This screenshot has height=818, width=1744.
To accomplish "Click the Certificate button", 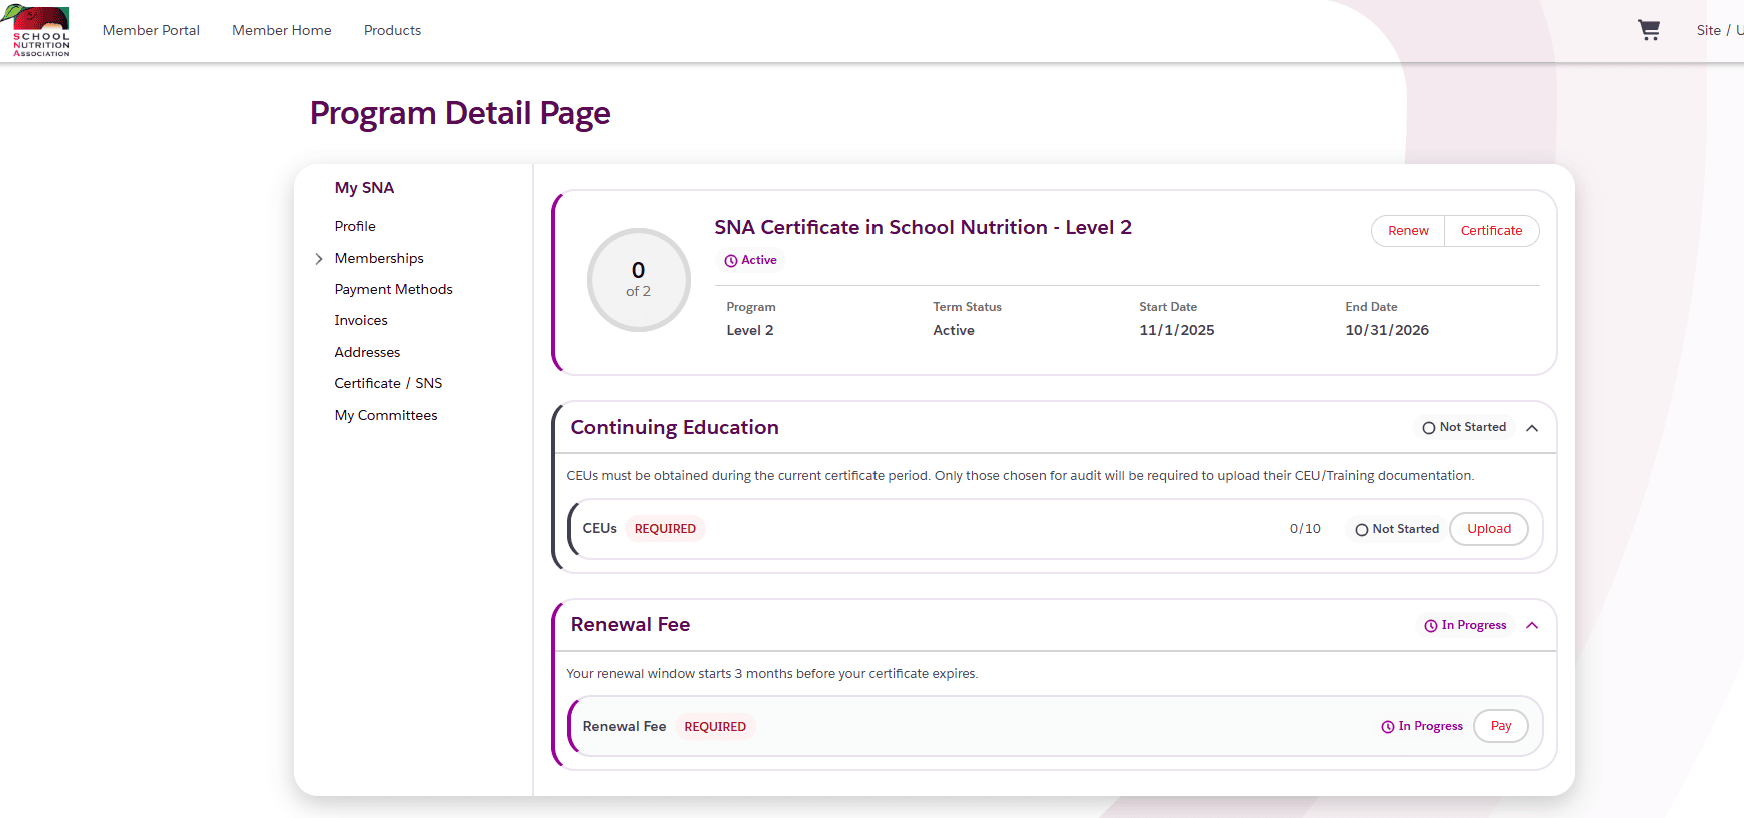I will (1491, 231).
